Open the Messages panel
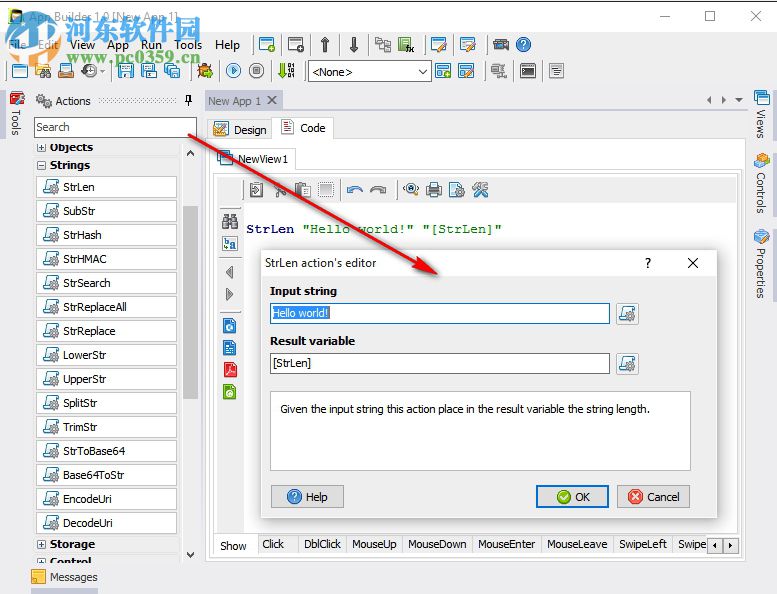The width and height of the screenshot is (777, 594). tap(64, 577)
